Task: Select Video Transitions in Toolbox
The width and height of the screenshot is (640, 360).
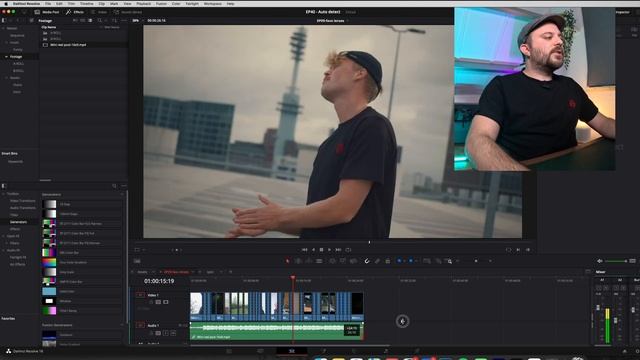Action: click(x=22, y=201)
